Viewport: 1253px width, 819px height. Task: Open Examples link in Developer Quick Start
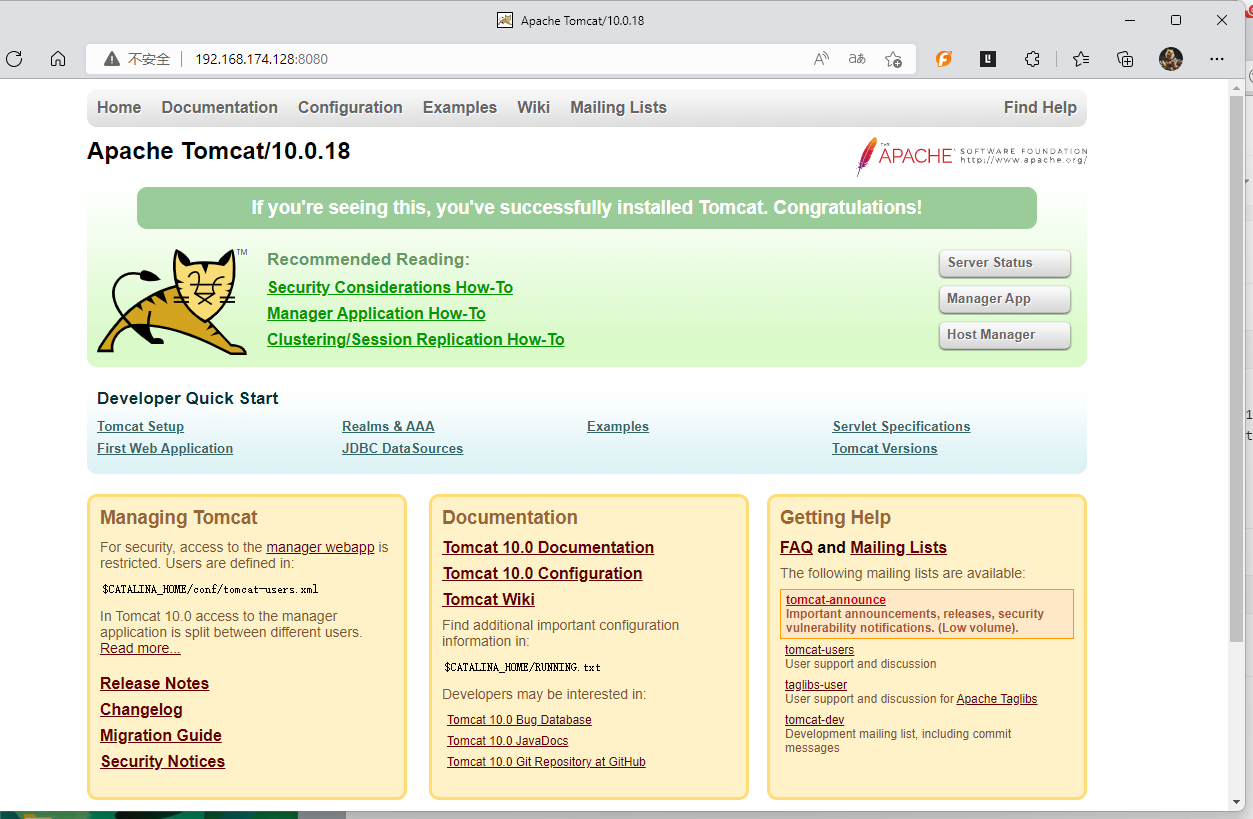[618, 427]
